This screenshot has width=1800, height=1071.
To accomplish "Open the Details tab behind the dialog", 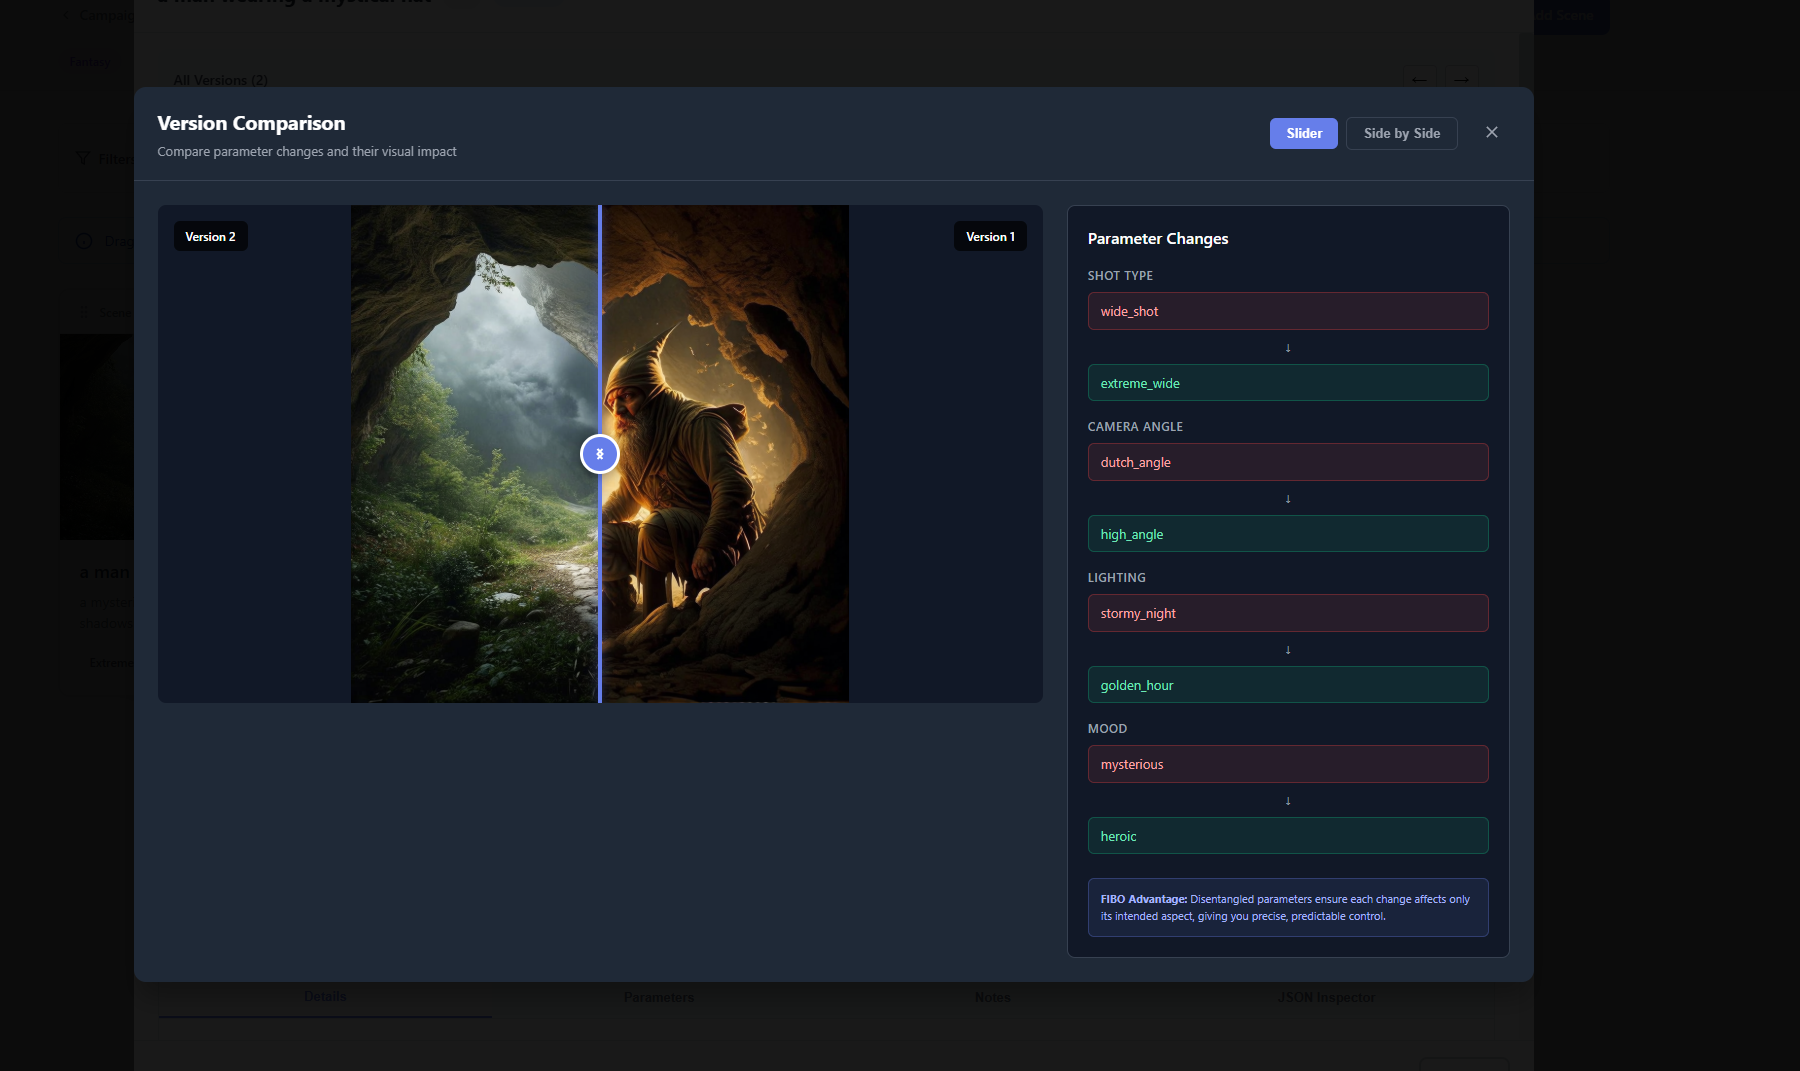I will (x=325, y=997).
